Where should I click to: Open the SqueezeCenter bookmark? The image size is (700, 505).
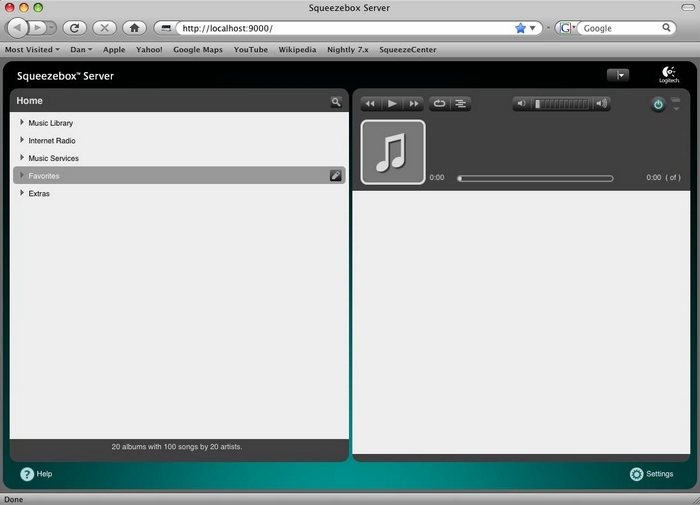(x=408, y=50)
